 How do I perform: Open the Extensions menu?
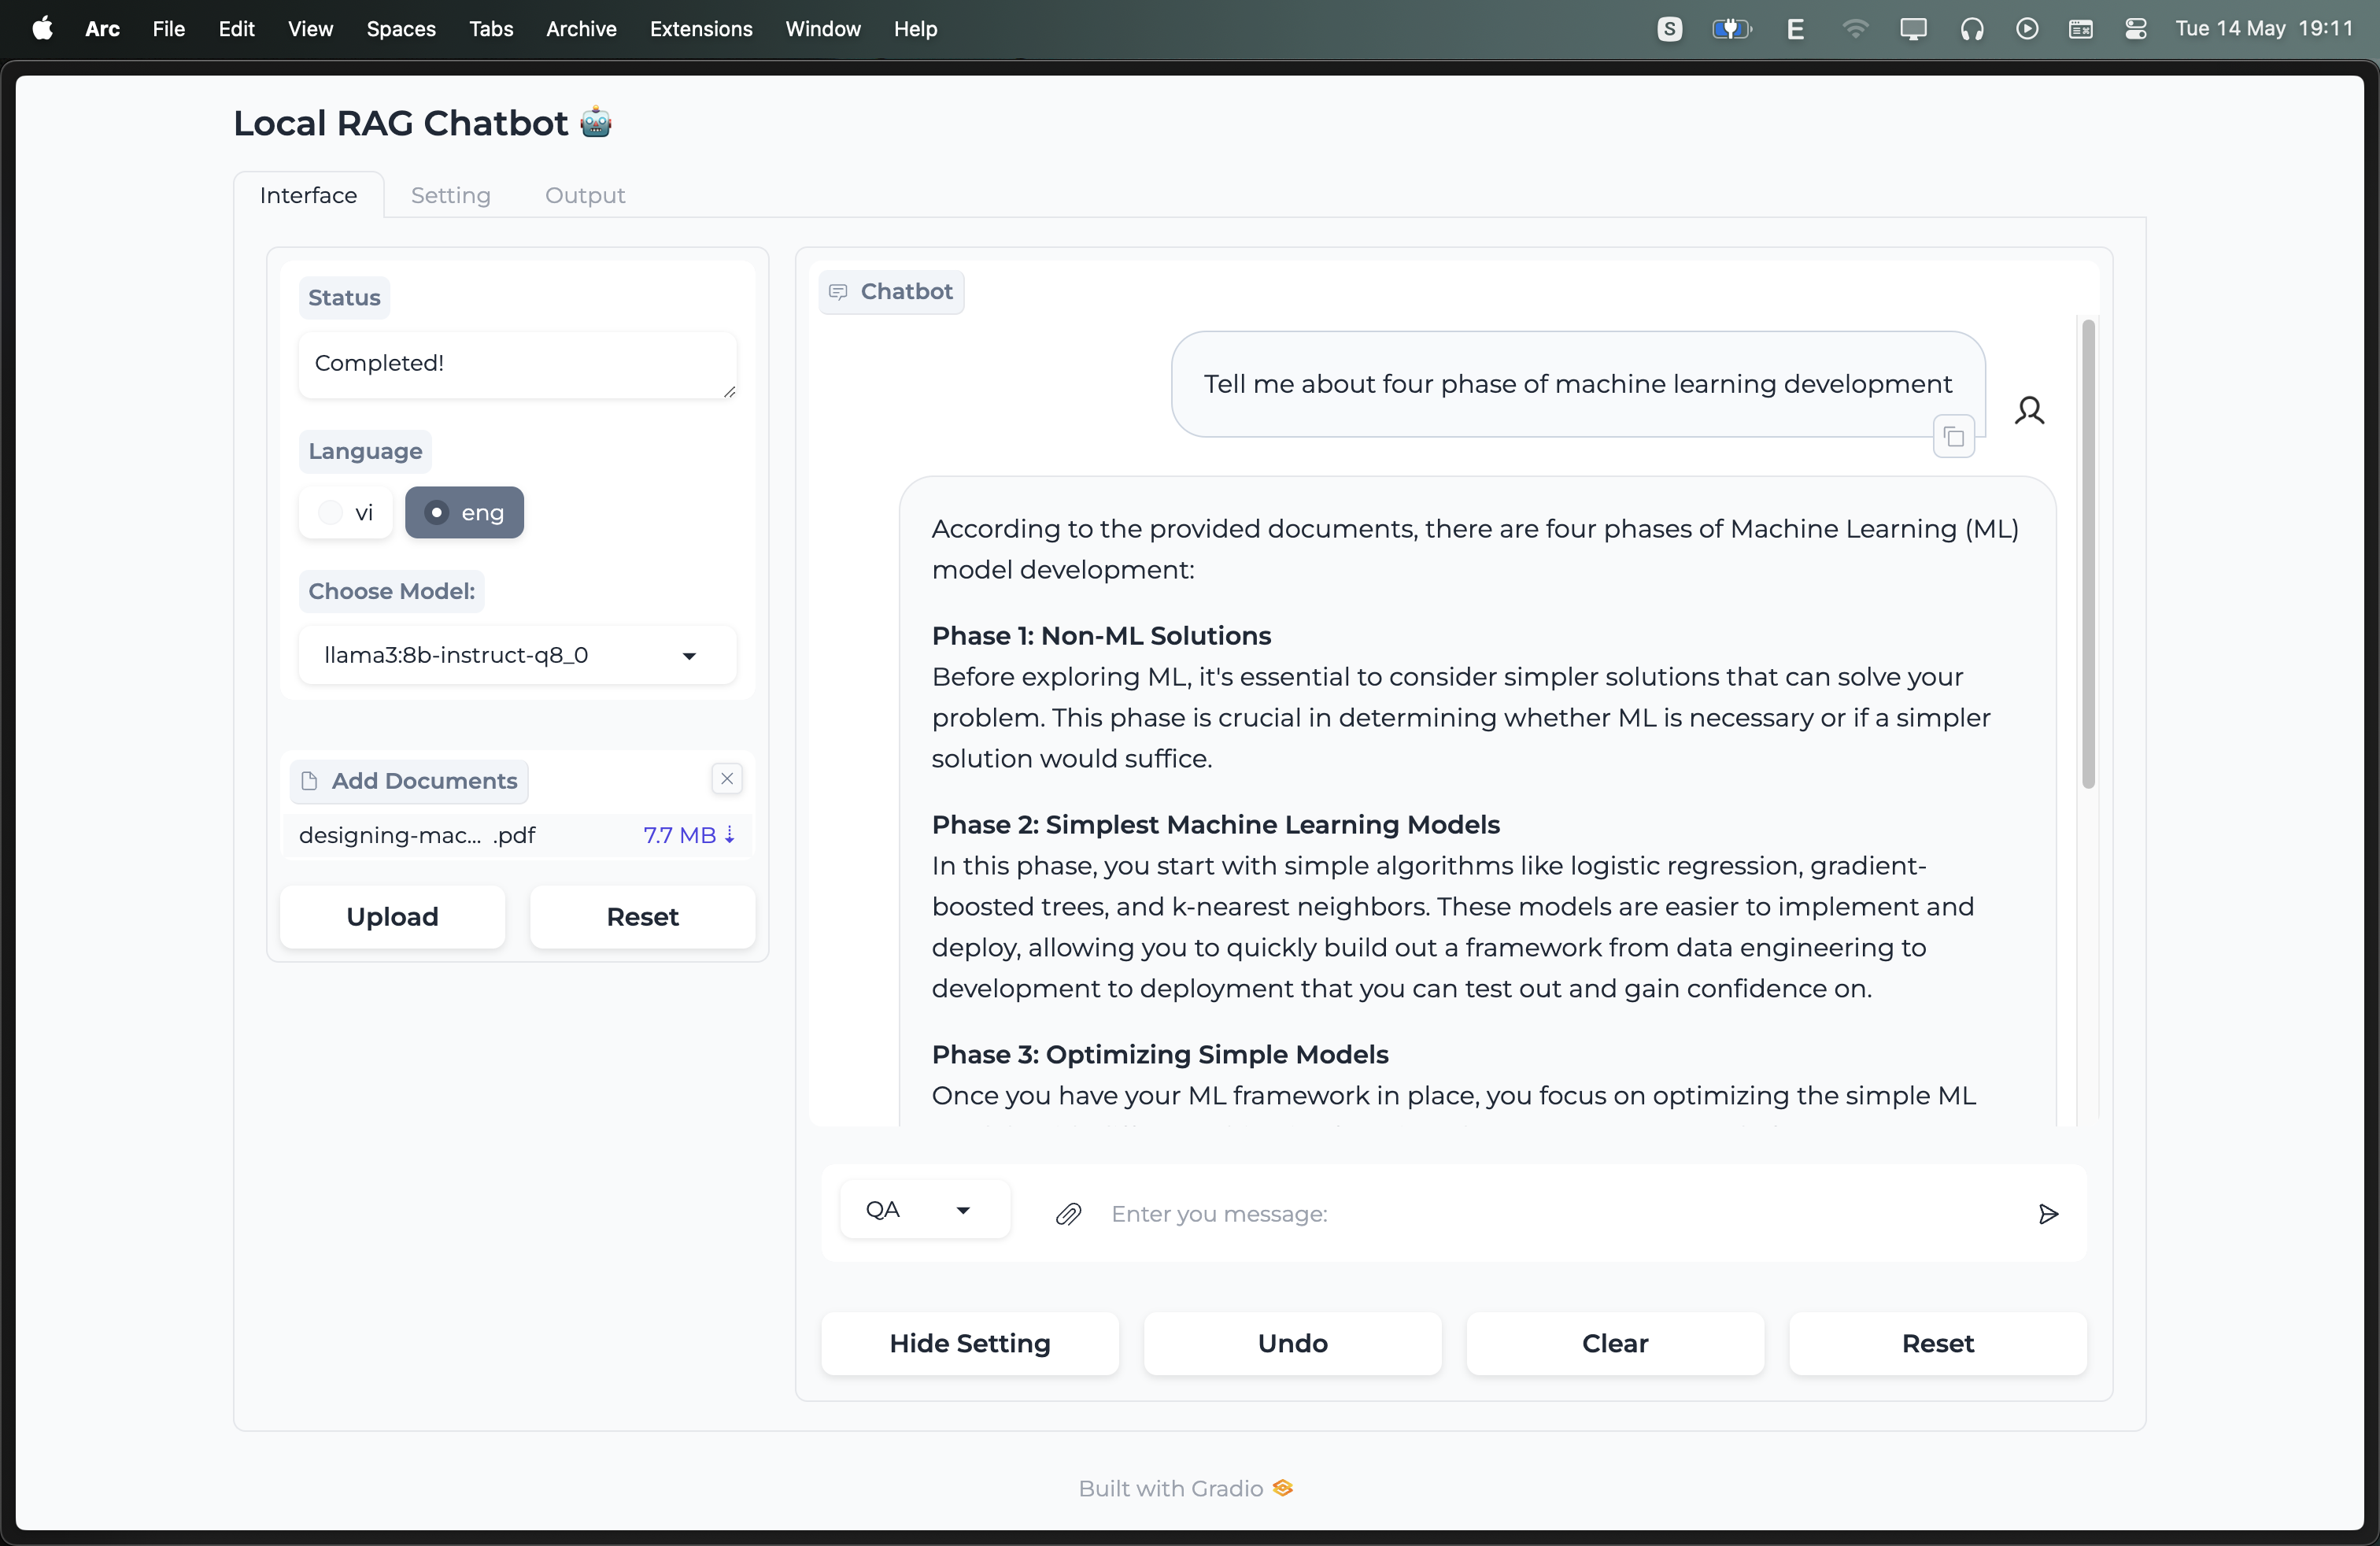click(x=700, y=29)
